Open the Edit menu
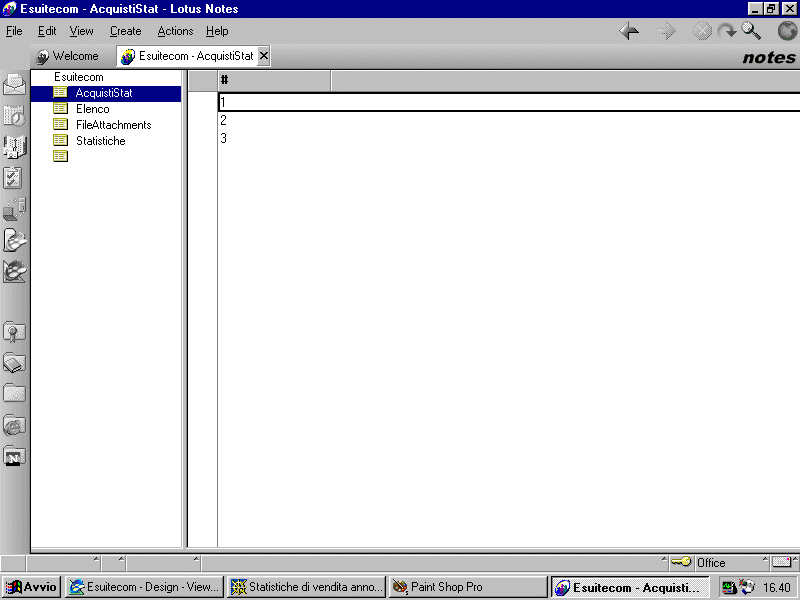800x600 pixels. (x=47, y=32)
